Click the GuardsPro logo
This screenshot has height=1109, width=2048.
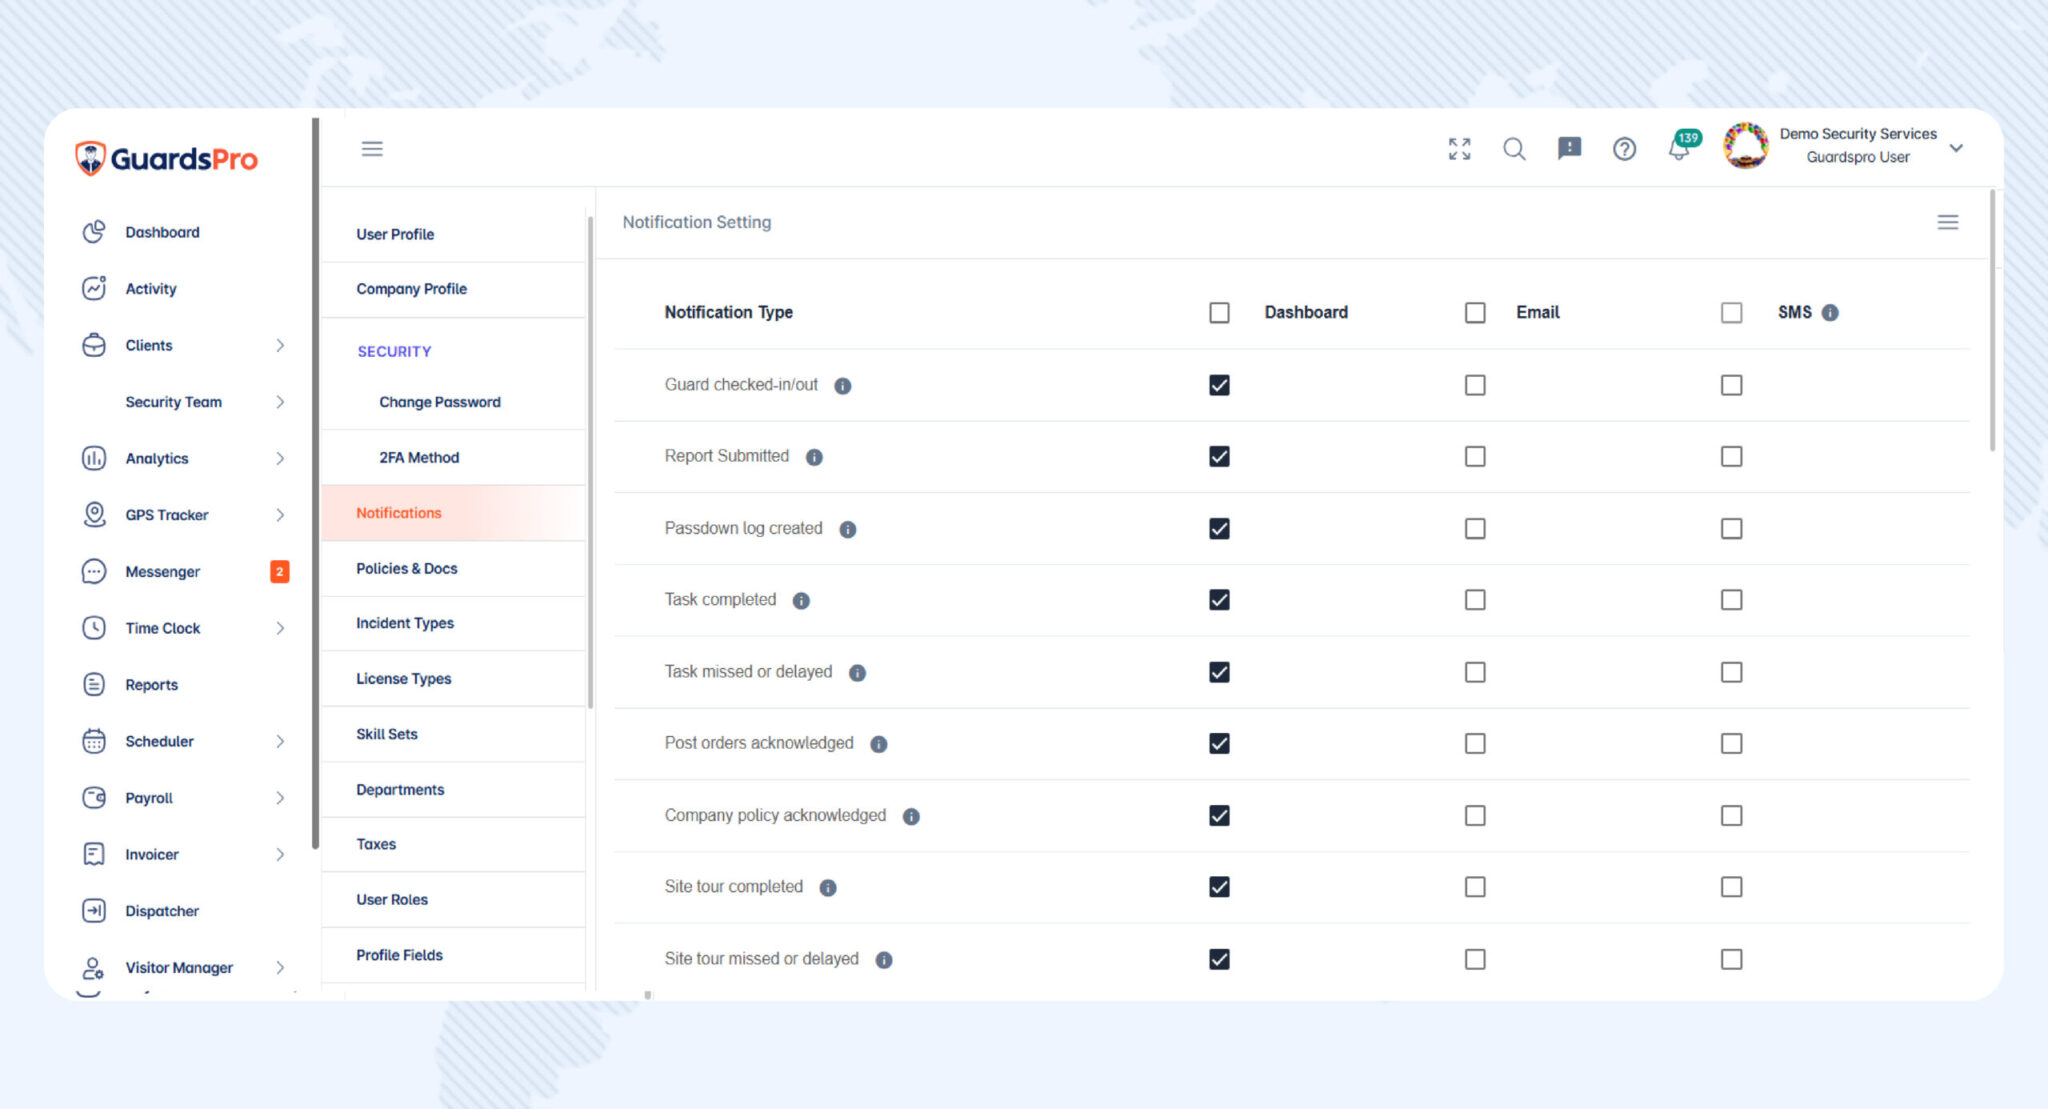pos(167,158)
